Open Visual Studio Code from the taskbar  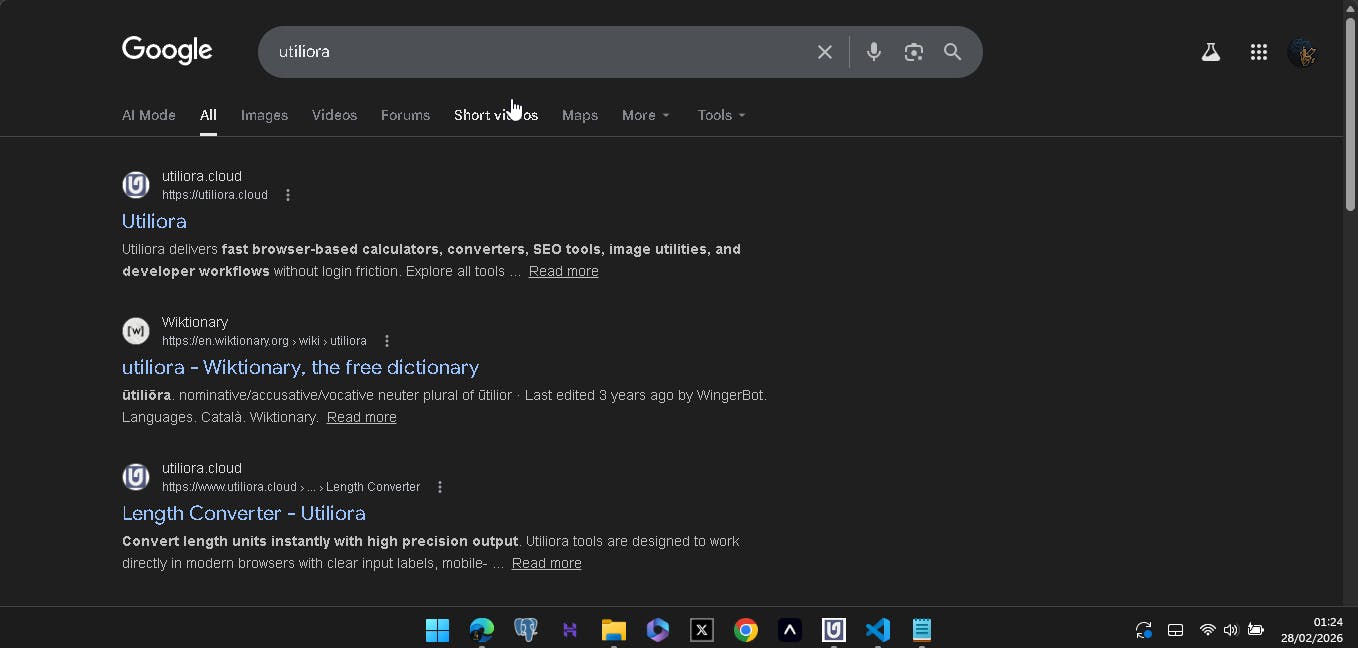[878, 630]
